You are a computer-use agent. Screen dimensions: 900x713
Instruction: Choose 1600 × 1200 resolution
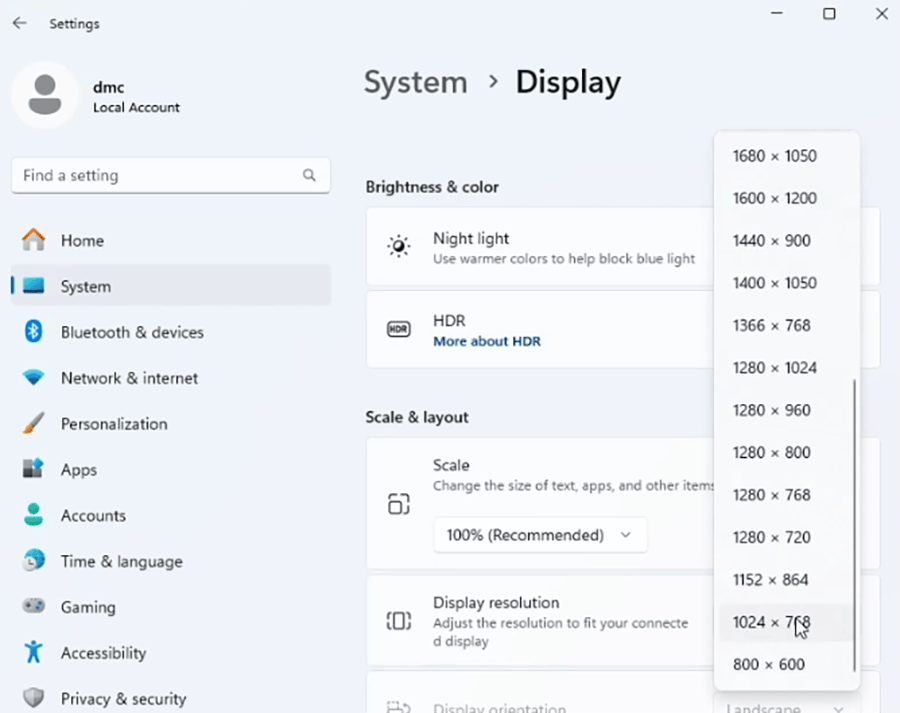786,198
